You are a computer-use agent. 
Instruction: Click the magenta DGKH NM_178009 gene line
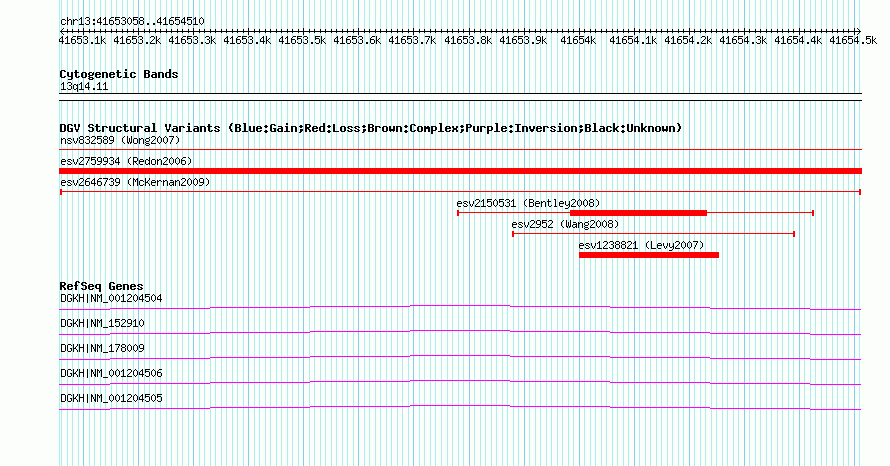[x=460, y=358]
